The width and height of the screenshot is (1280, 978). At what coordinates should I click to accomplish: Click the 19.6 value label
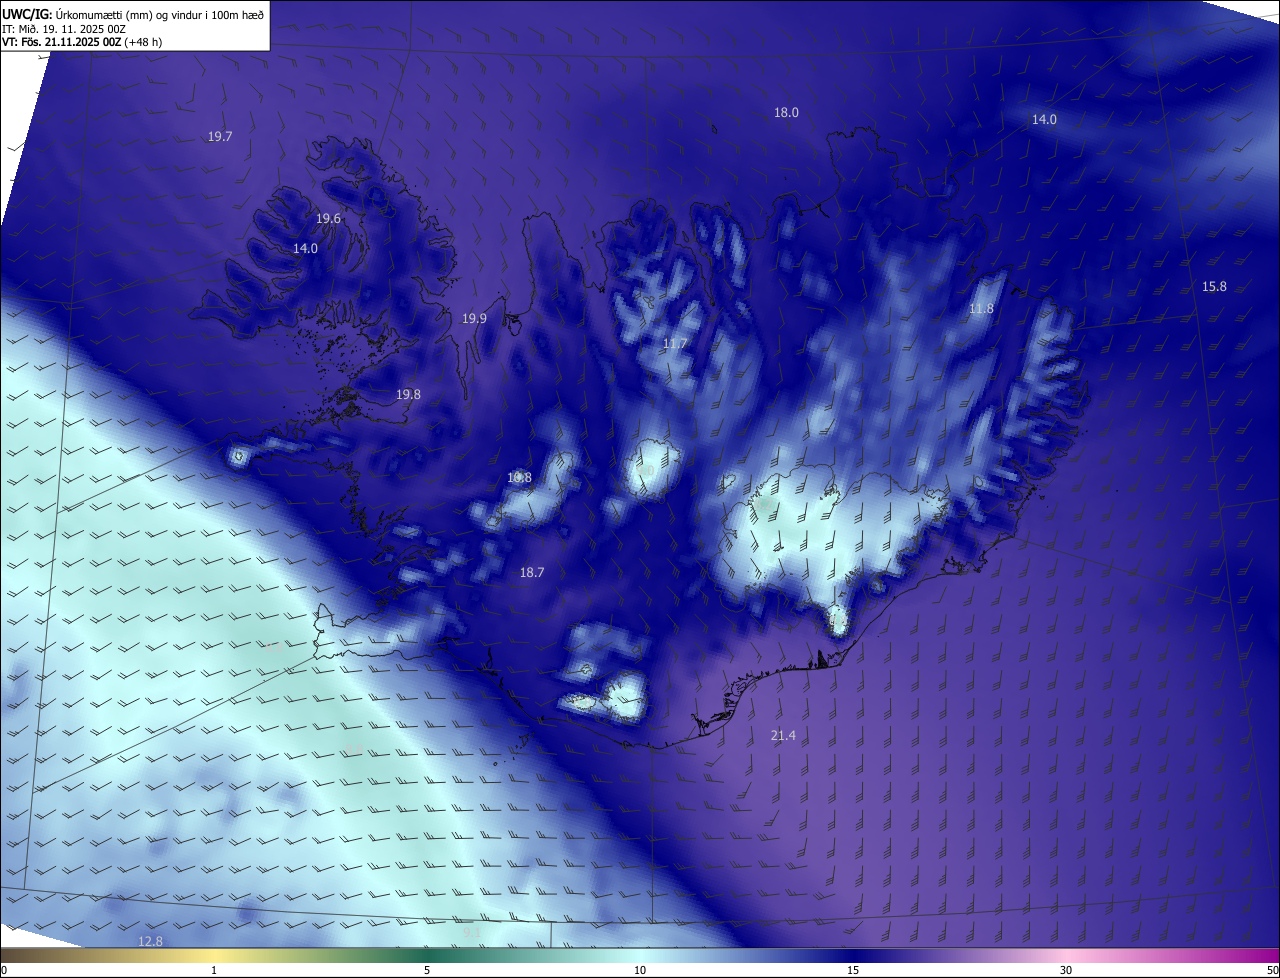point(328,218)
